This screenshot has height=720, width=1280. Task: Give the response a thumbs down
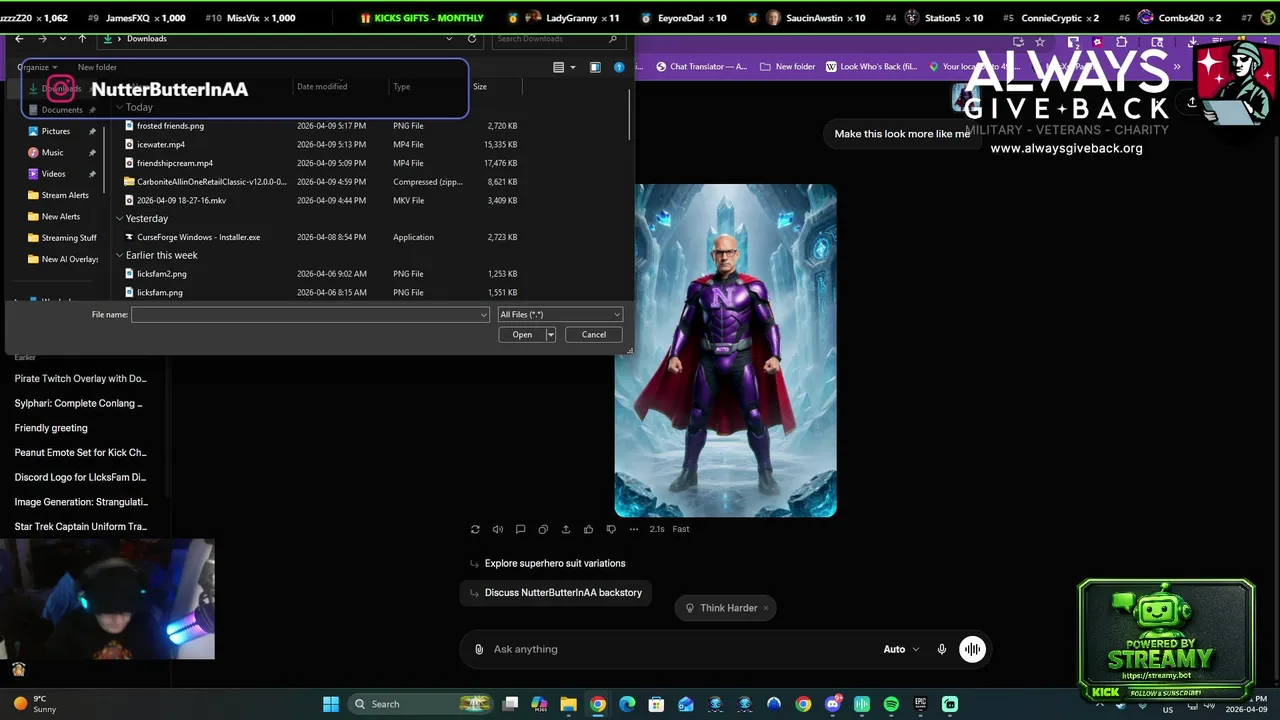611,529
